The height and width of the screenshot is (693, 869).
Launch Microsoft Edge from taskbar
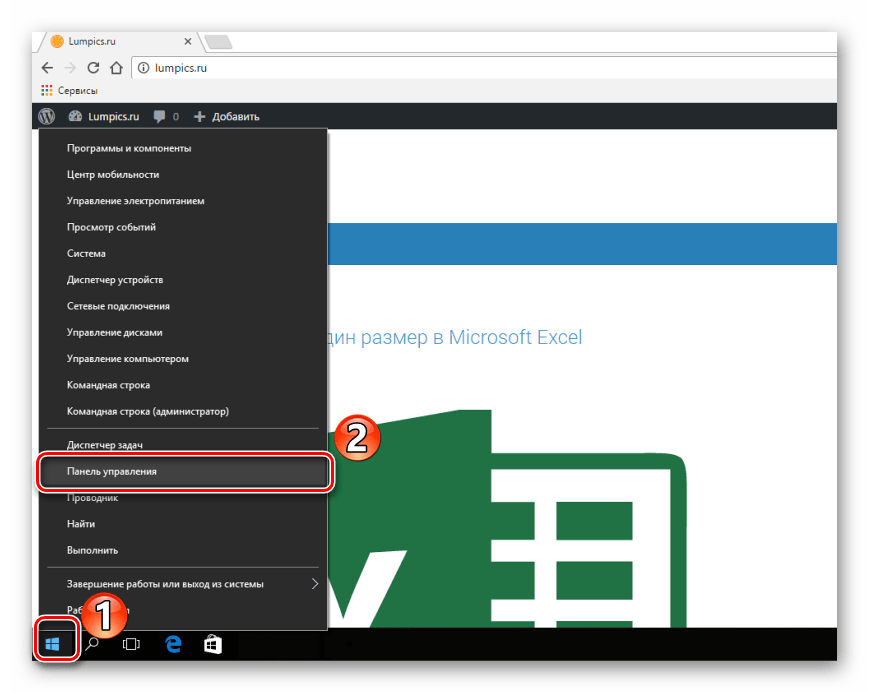173,645
